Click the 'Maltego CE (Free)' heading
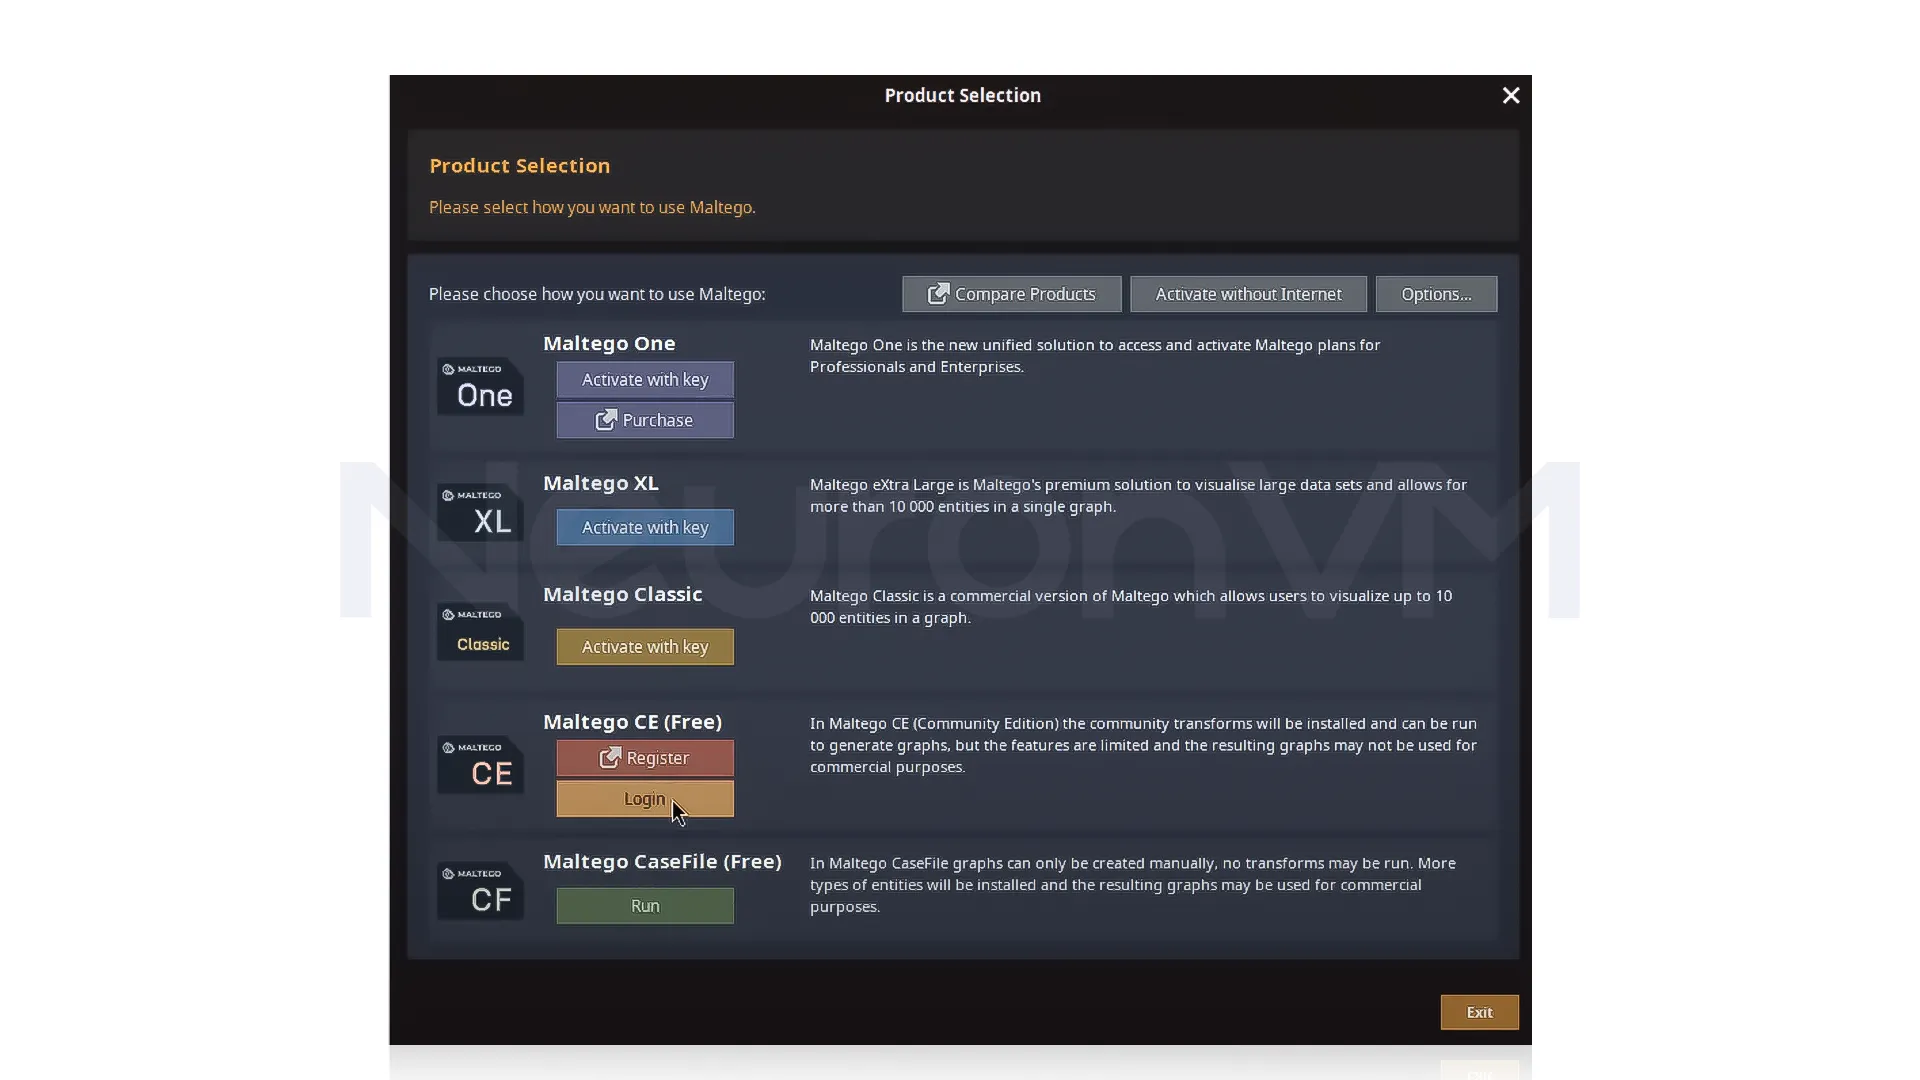The width and height of the screenshot is (1920, 1080). point(632,722)
